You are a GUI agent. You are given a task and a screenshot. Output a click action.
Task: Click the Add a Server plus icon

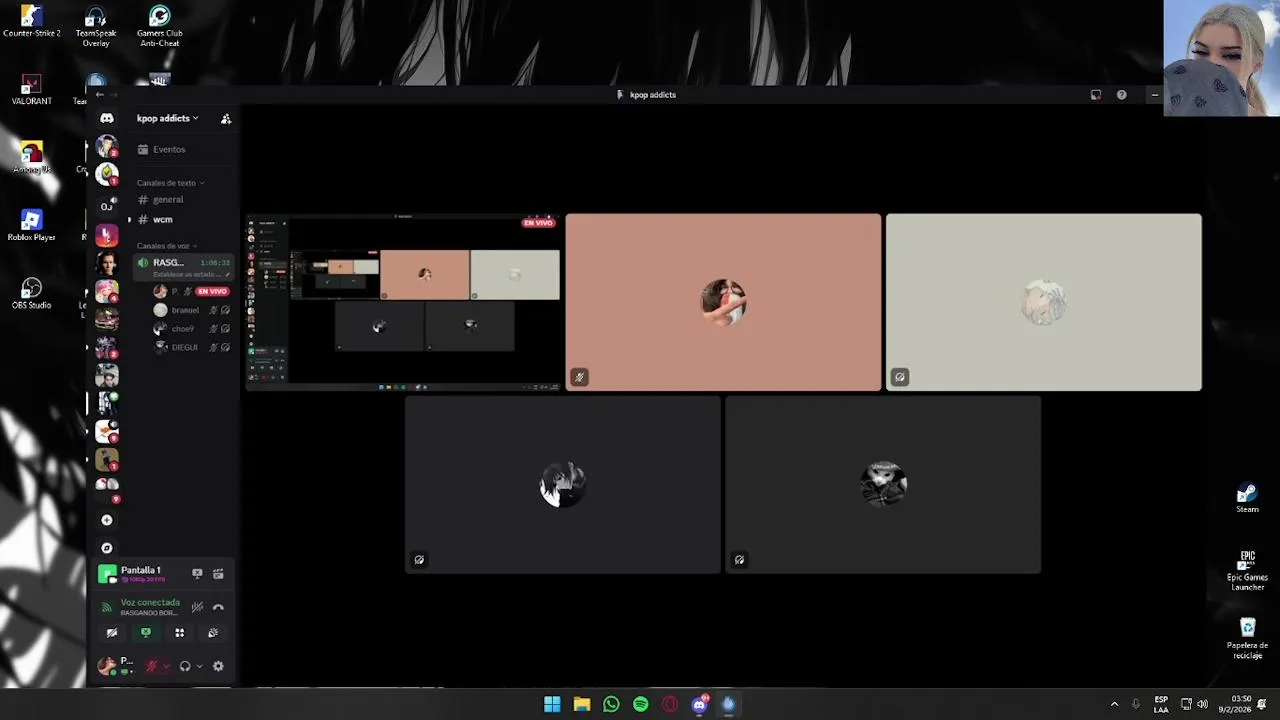(107, 520)
